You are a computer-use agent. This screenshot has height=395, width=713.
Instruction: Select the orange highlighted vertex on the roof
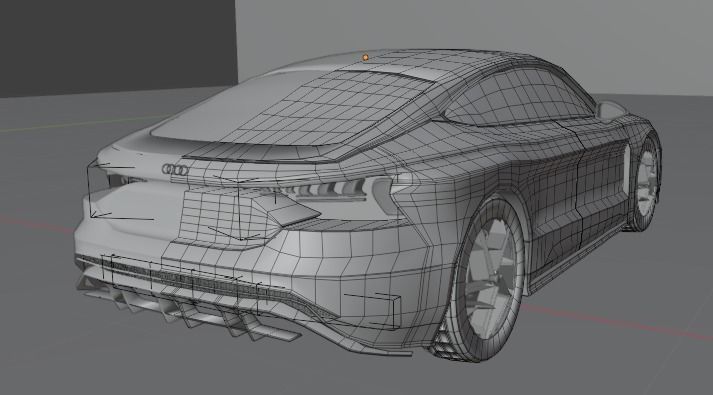coord(365,57)
